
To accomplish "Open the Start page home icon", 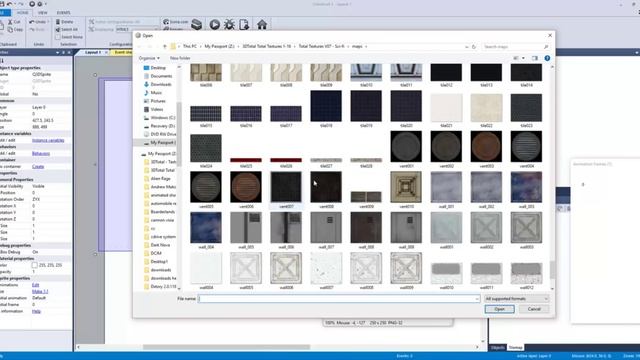I will (x=262, y=24).
